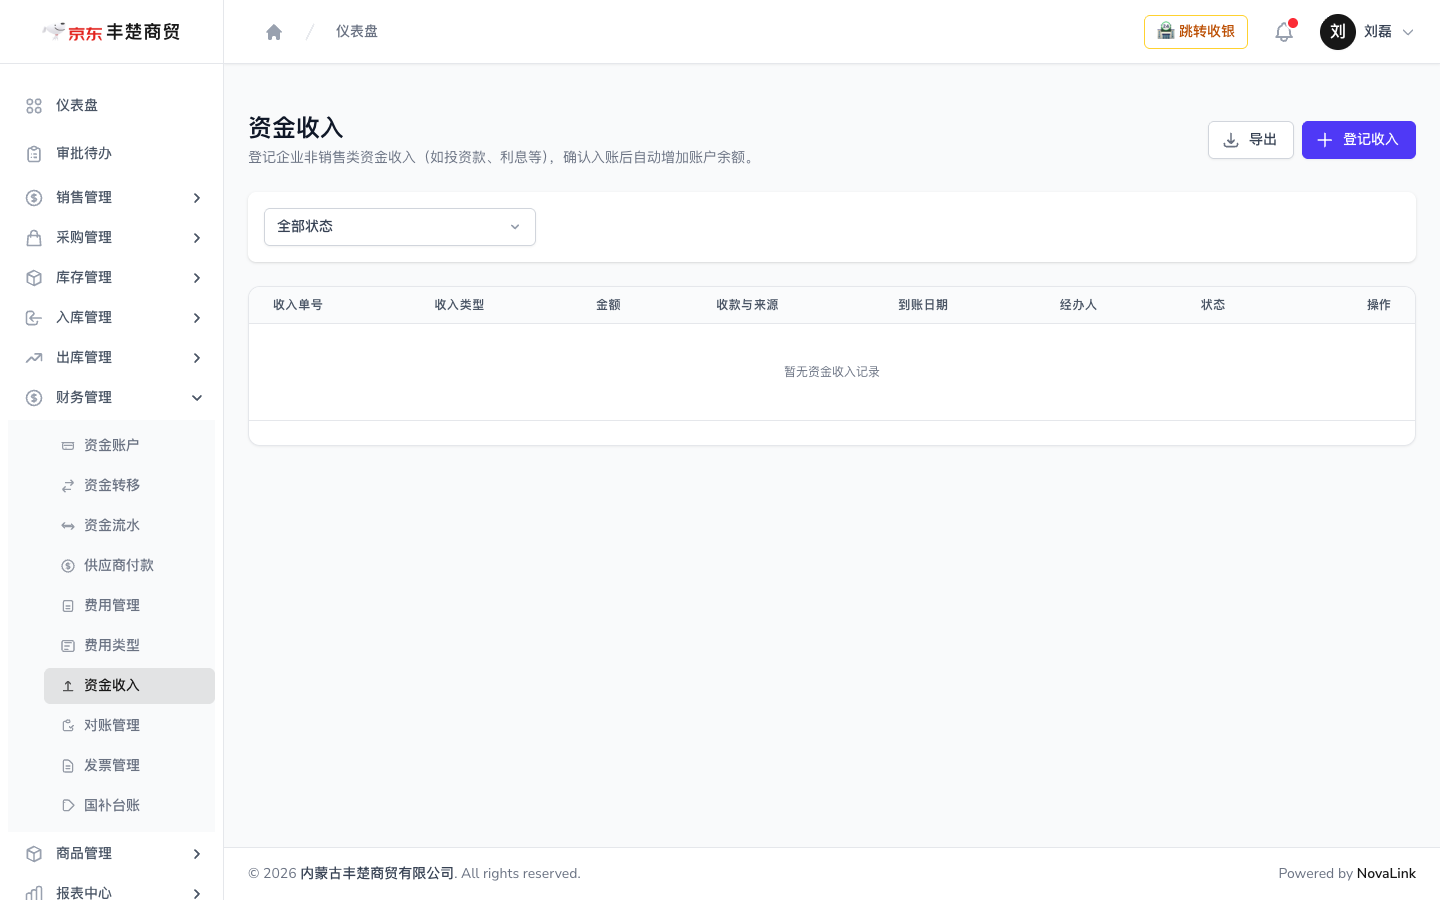Image resolution: width=1440 pixels, height=900 pixels.
Task: Click the 京东丰楚商贸 logo
Action: pyautogui.click(x=111, y=32)
